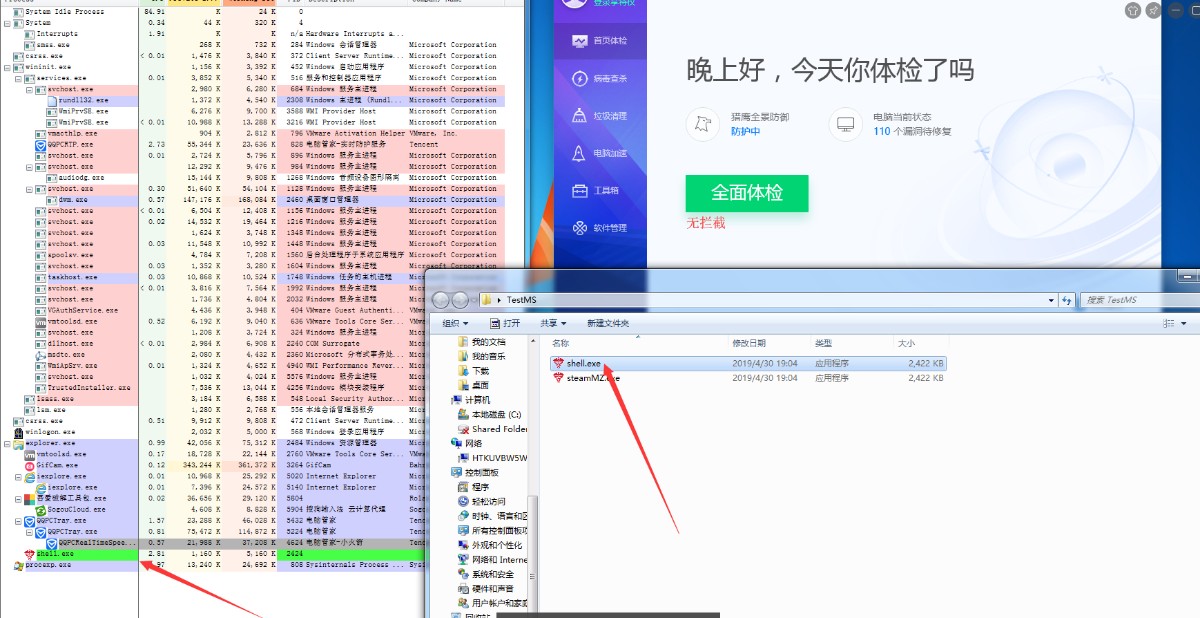Open the 共享 dropdown in Explorer toolbar
The image size is (1200, 618).
tap(553, 323)
